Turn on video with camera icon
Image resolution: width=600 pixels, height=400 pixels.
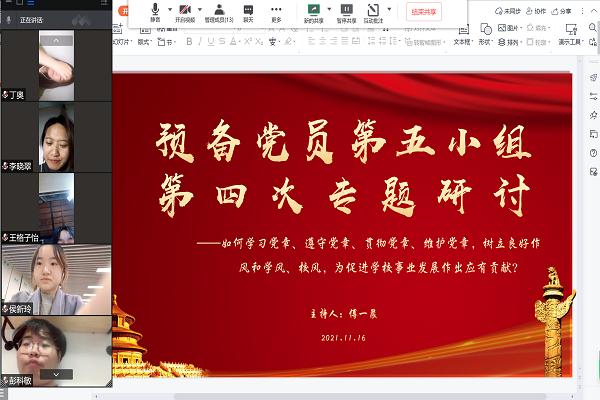(x=186, y=12)
